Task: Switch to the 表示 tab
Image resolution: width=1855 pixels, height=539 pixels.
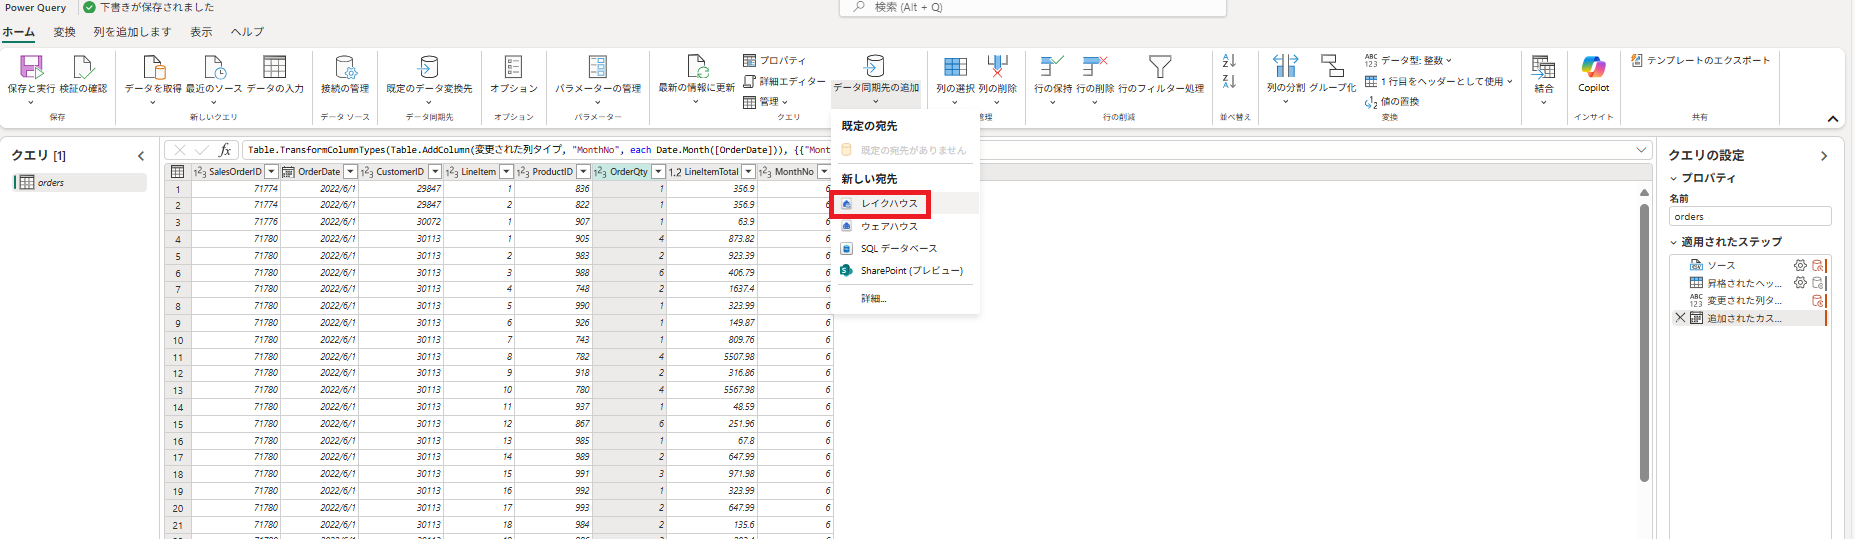Action: 201,32
